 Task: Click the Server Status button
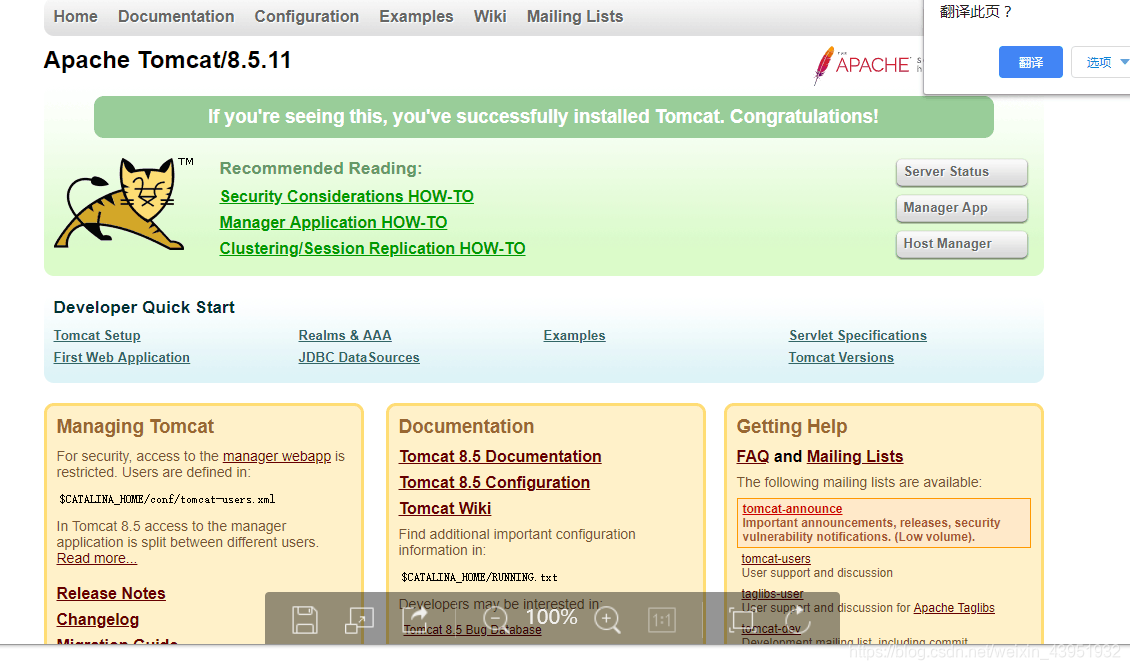pyautogui.click(x=961, y=171)
